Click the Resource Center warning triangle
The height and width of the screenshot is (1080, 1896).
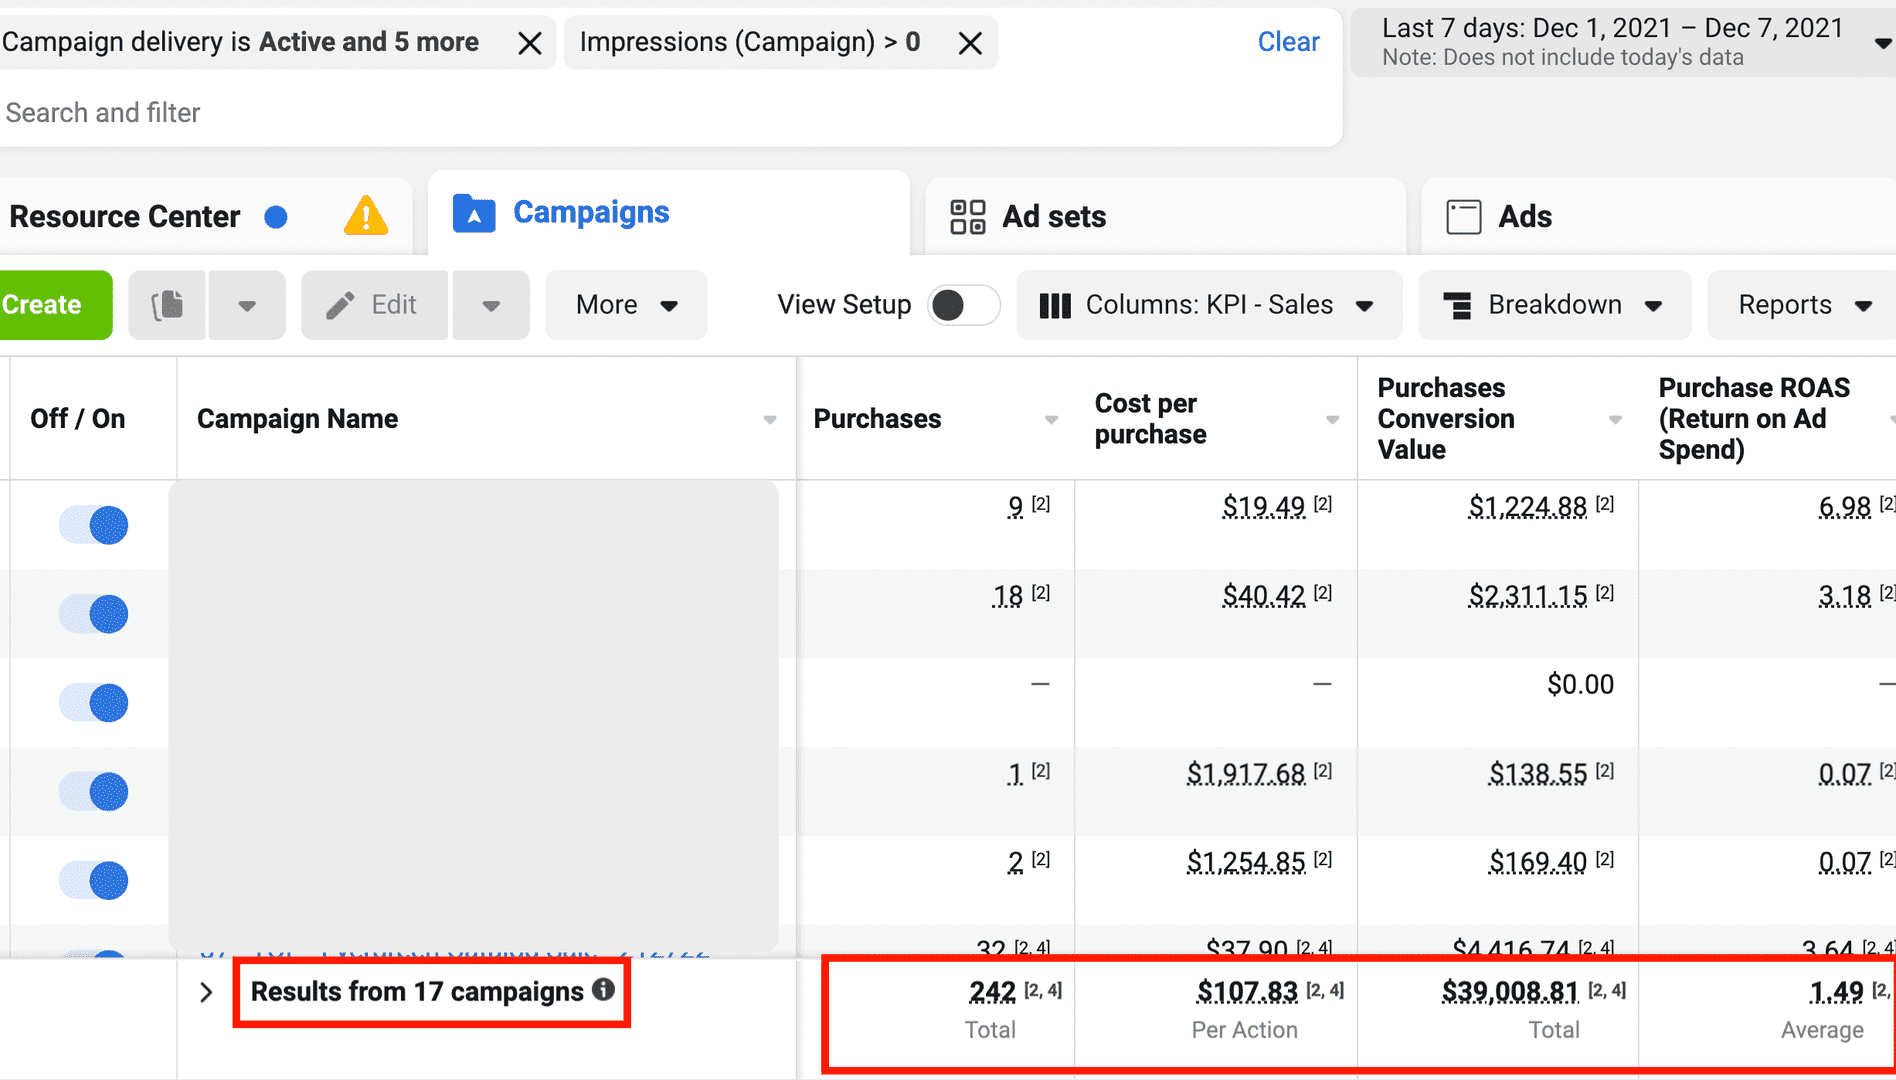click(x=366, y=215)
